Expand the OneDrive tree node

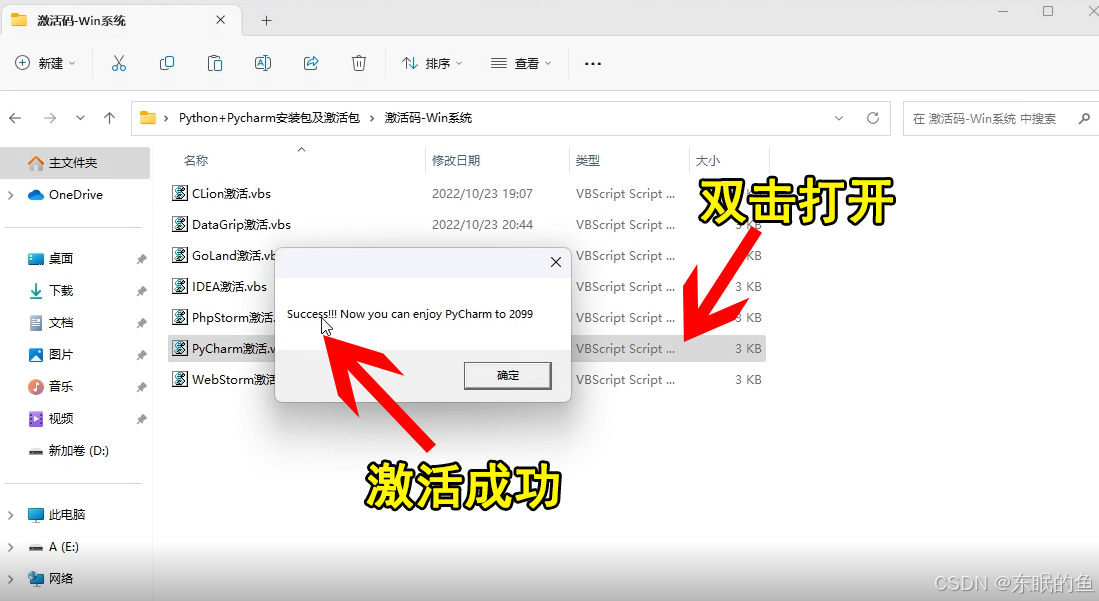point(11,195)
